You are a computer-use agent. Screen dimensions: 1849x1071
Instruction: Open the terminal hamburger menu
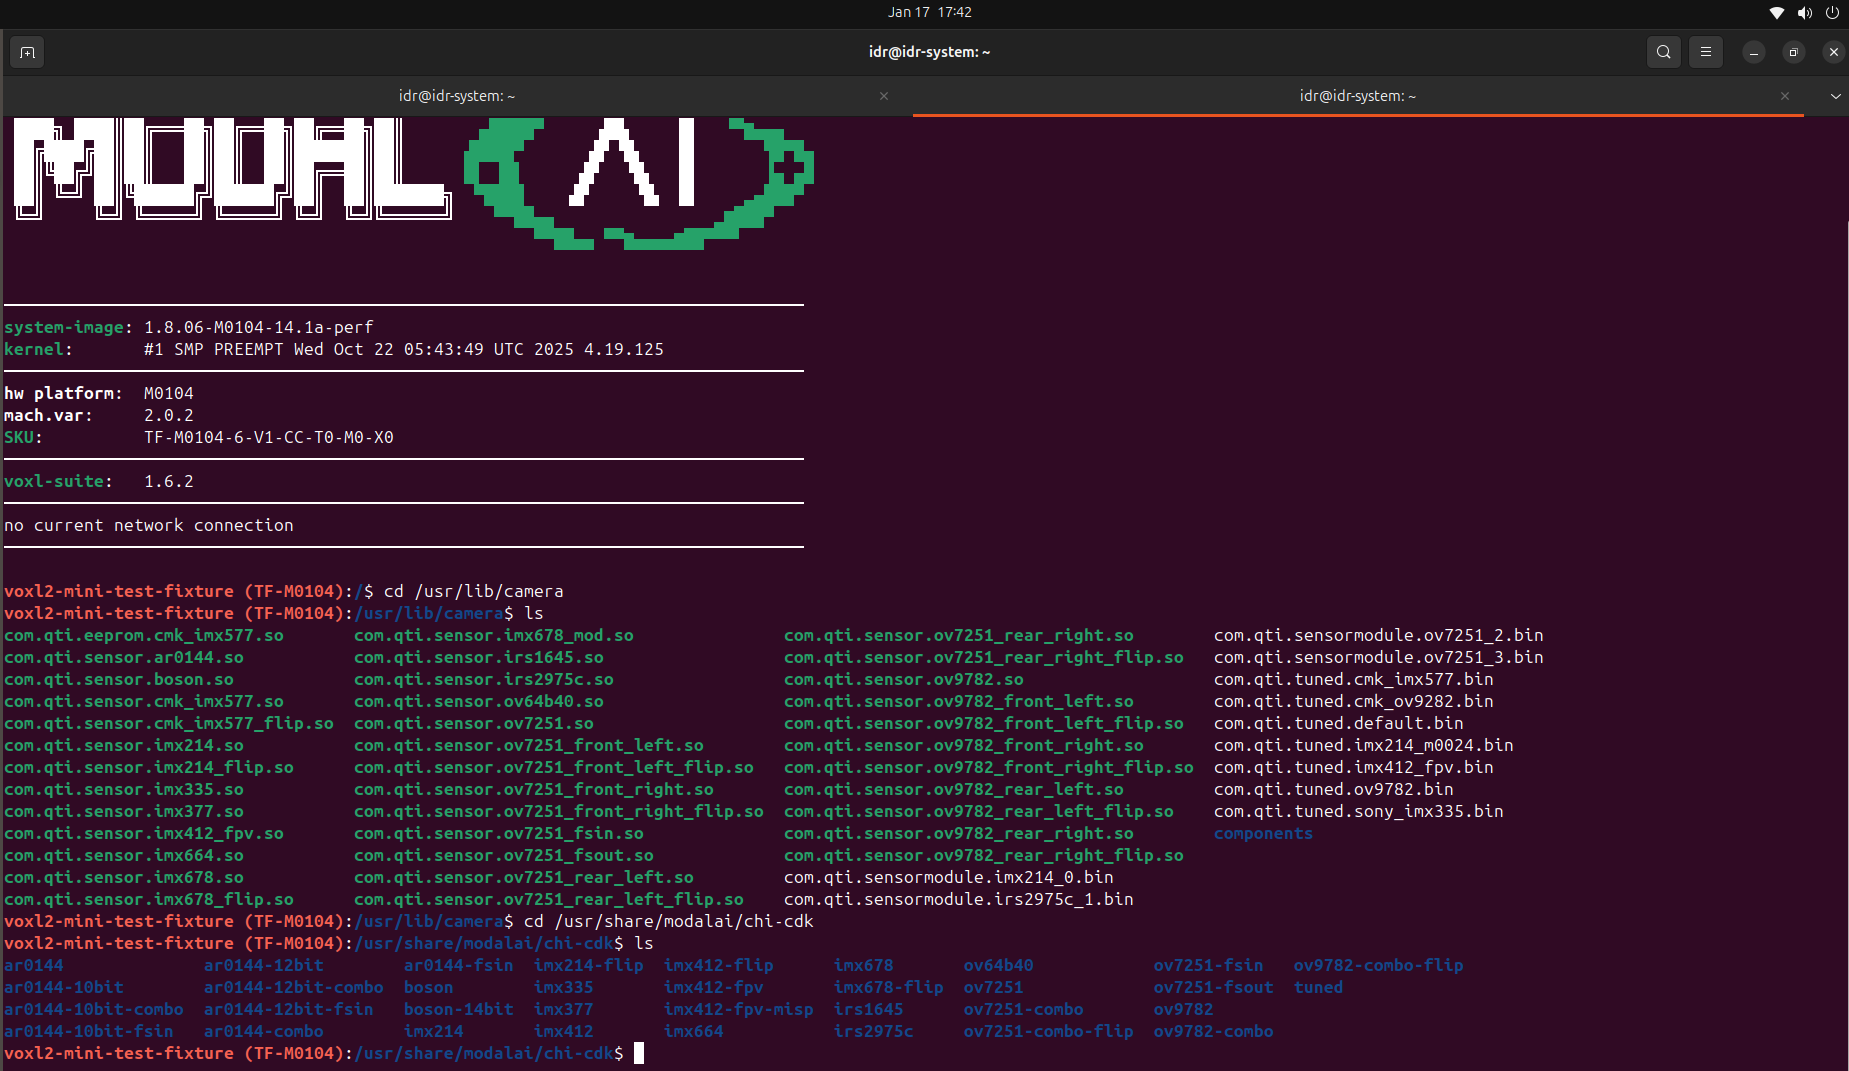point(1706,52)
